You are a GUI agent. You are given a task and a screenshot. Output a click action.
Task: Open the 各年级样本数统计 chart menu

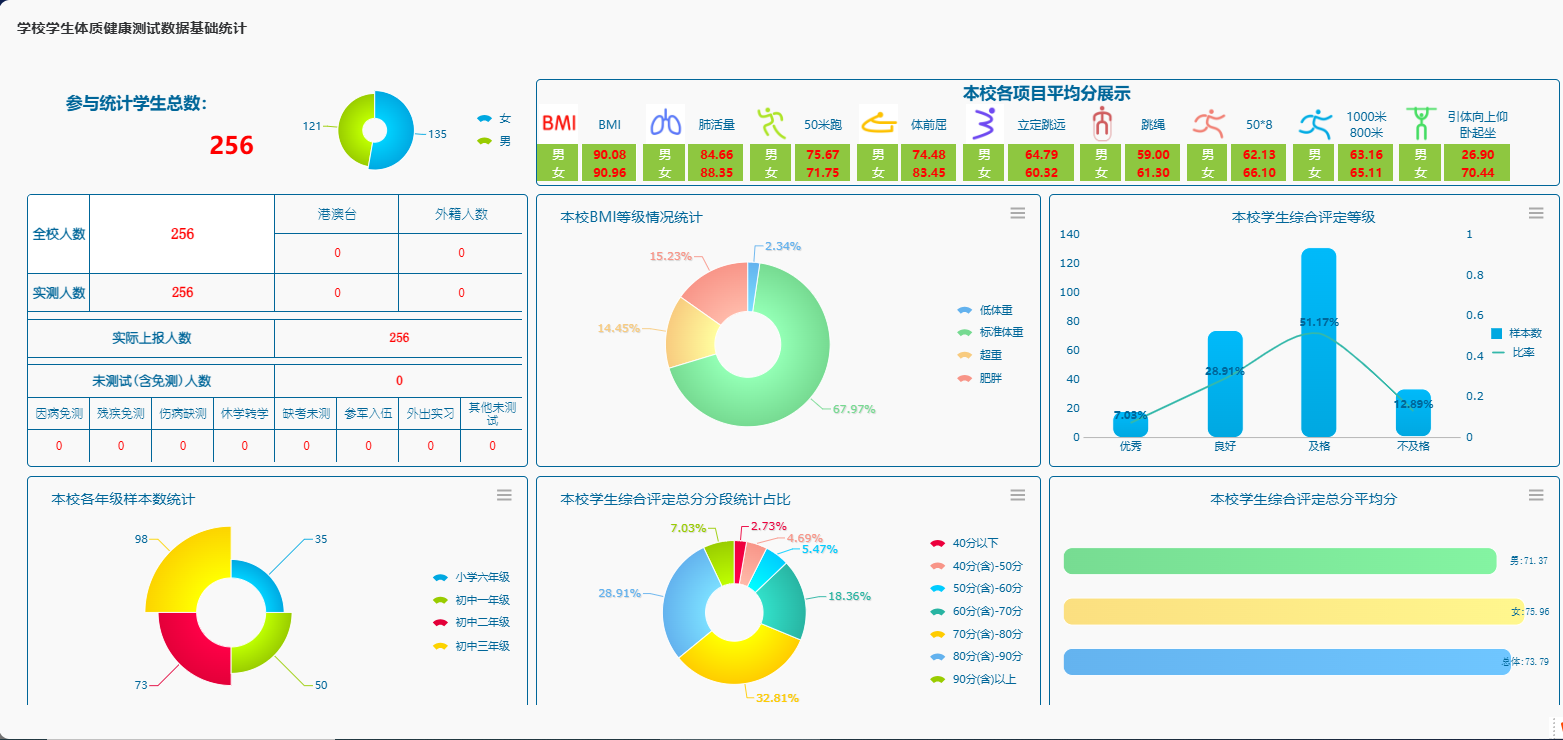[x=504, y=495]
